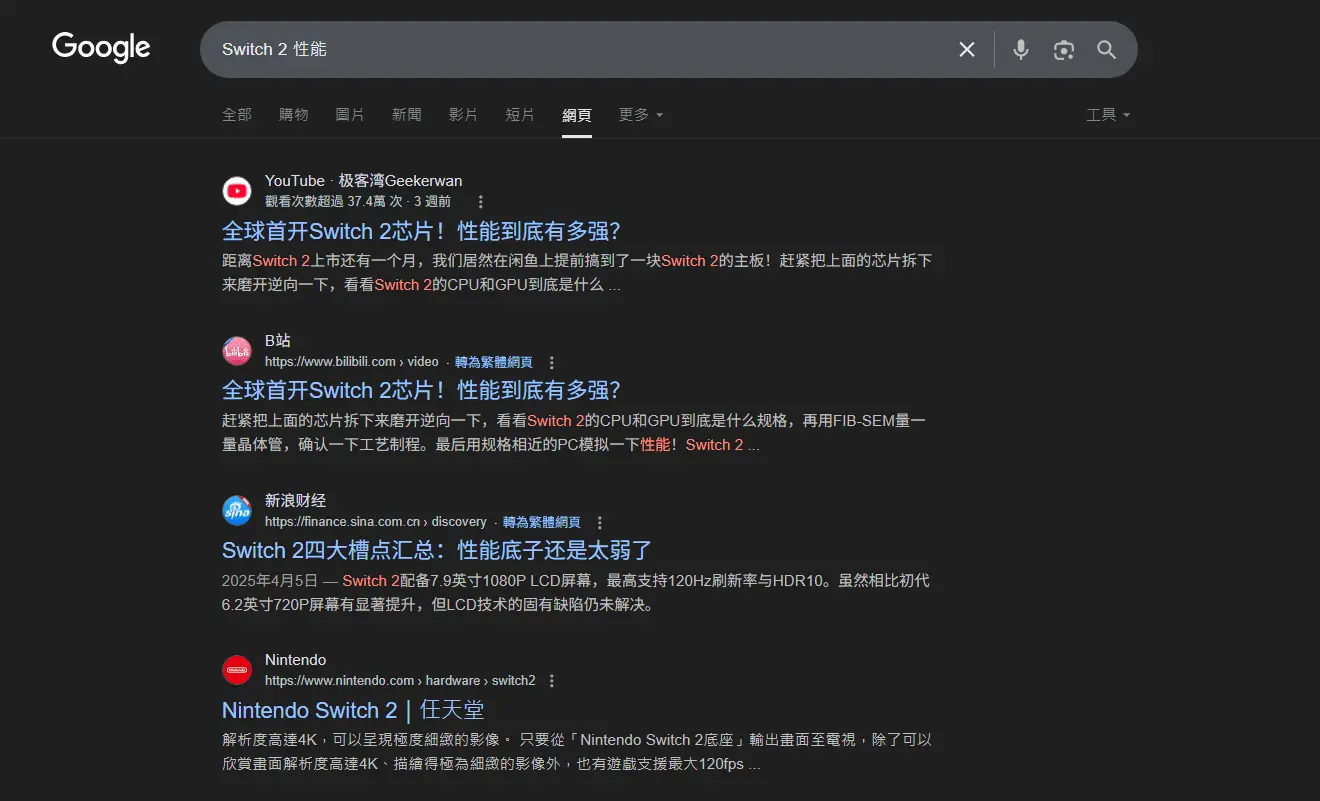Switch to the 新聞 news tab
This screenshot has height=801, width=1320.
tap(406, 115)
